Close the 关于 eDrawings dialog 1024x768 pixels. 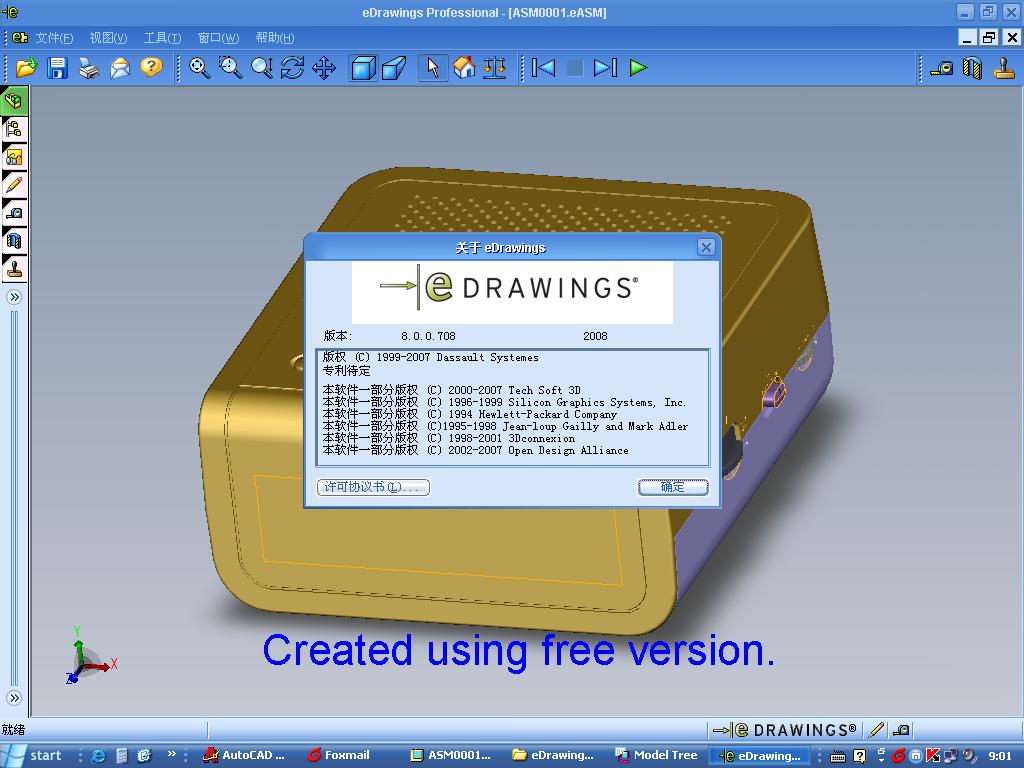[705, 248]
